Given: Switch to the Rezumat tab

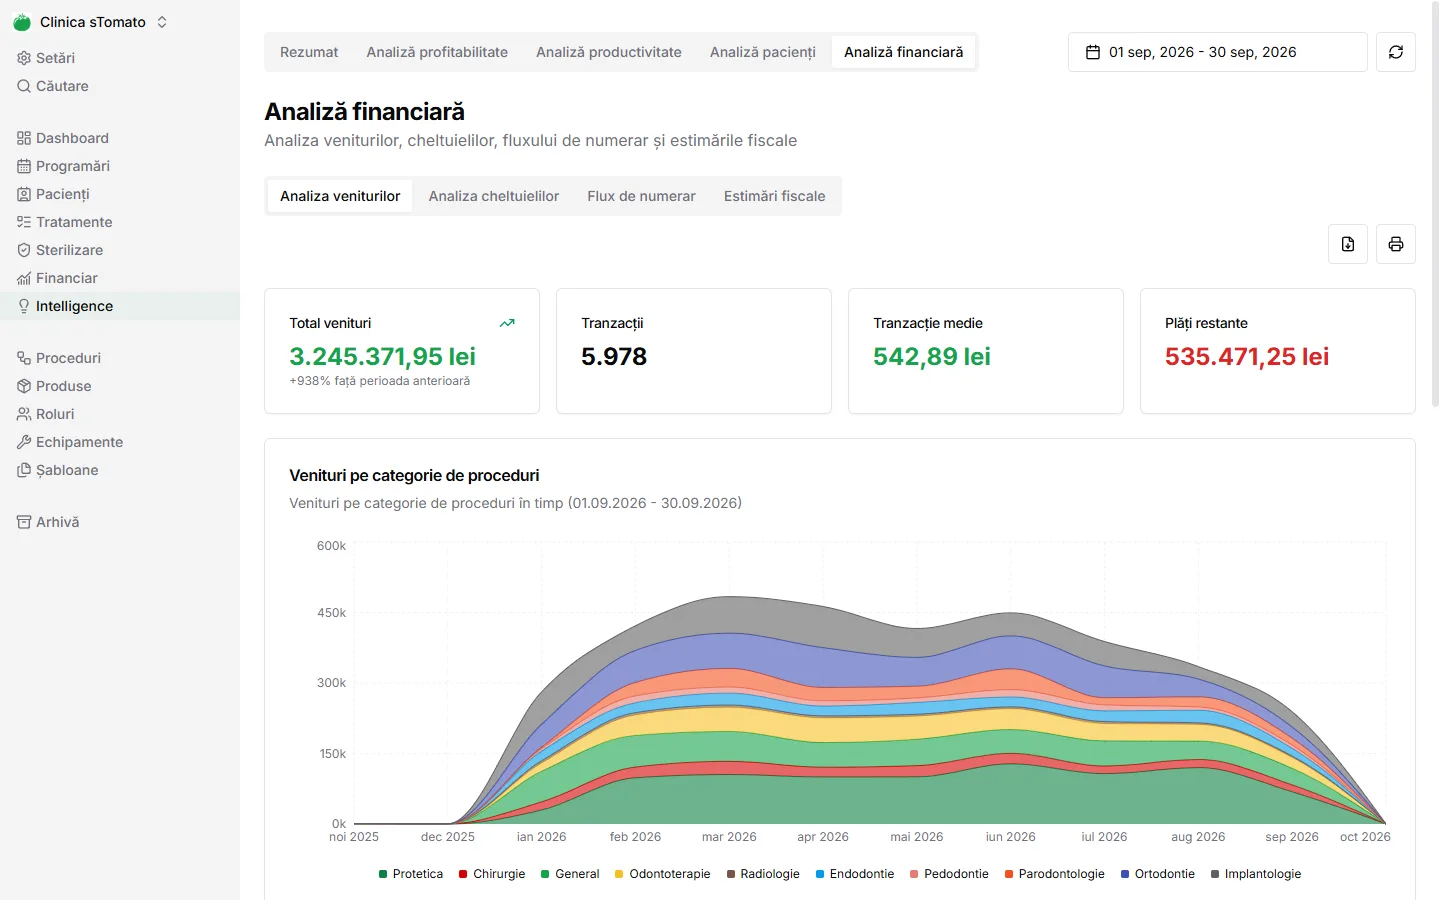Looking at the screenshot, I should 309,52.
